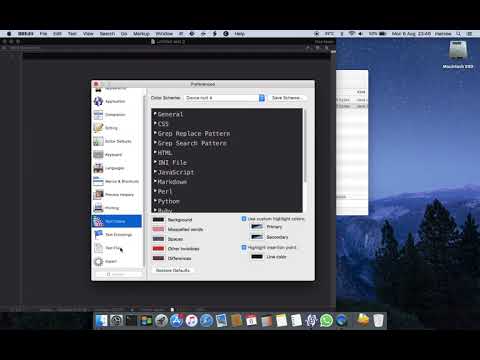Open Macintosh SSD drive on desktop

coord(458,51)
